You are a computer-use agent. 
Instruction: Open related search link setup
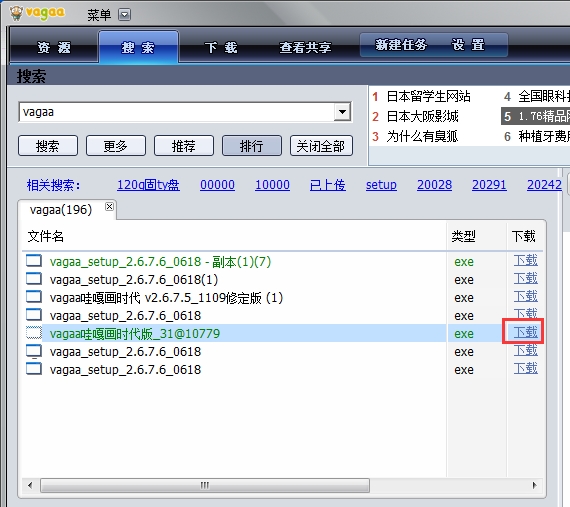(381, 185)
